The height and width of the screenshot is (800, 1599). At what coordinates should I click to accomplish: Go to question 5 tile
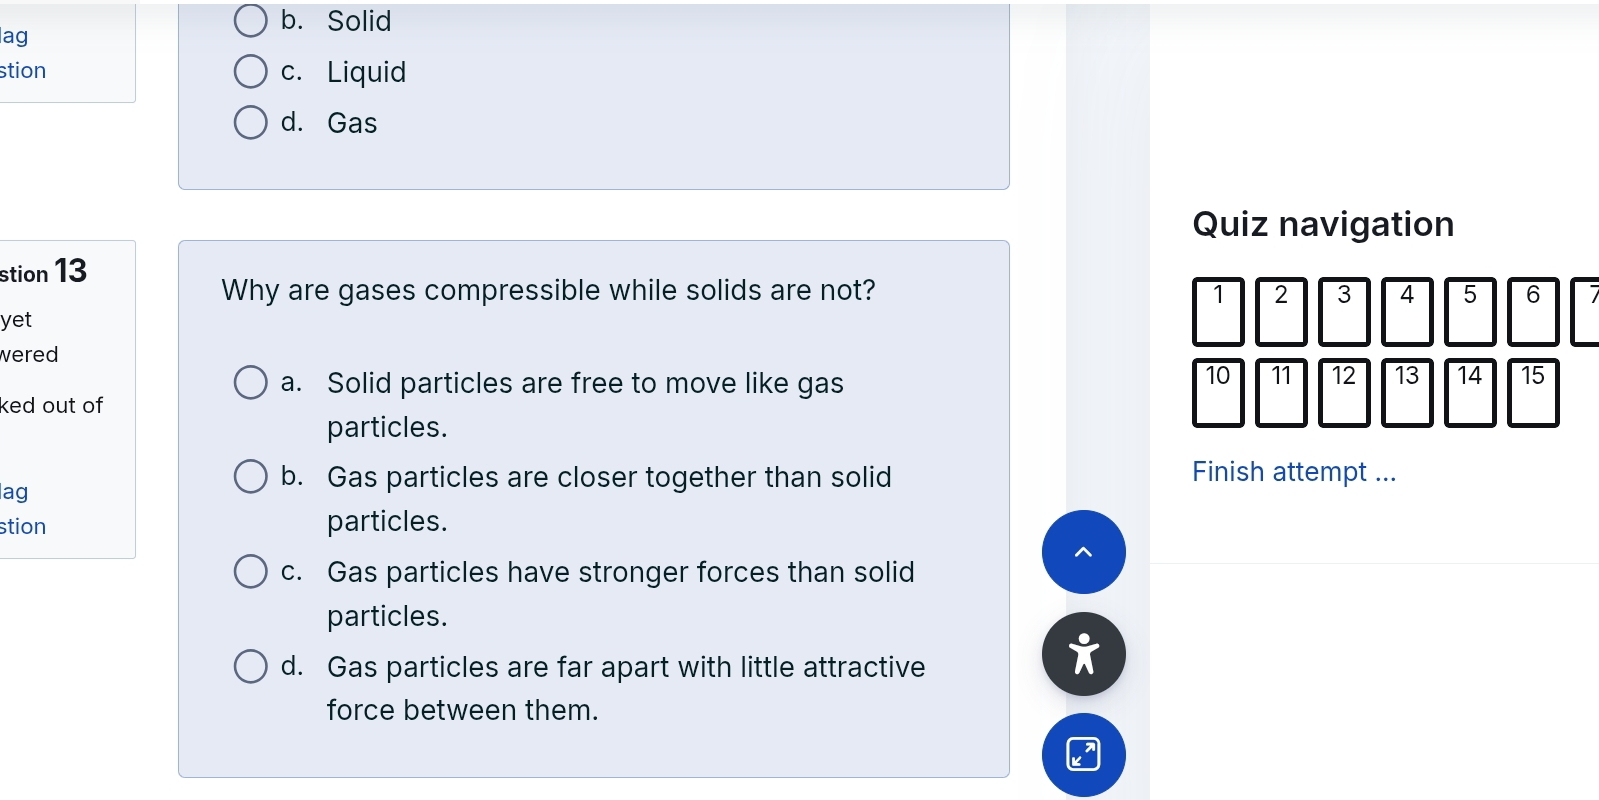coord(1470,312)
